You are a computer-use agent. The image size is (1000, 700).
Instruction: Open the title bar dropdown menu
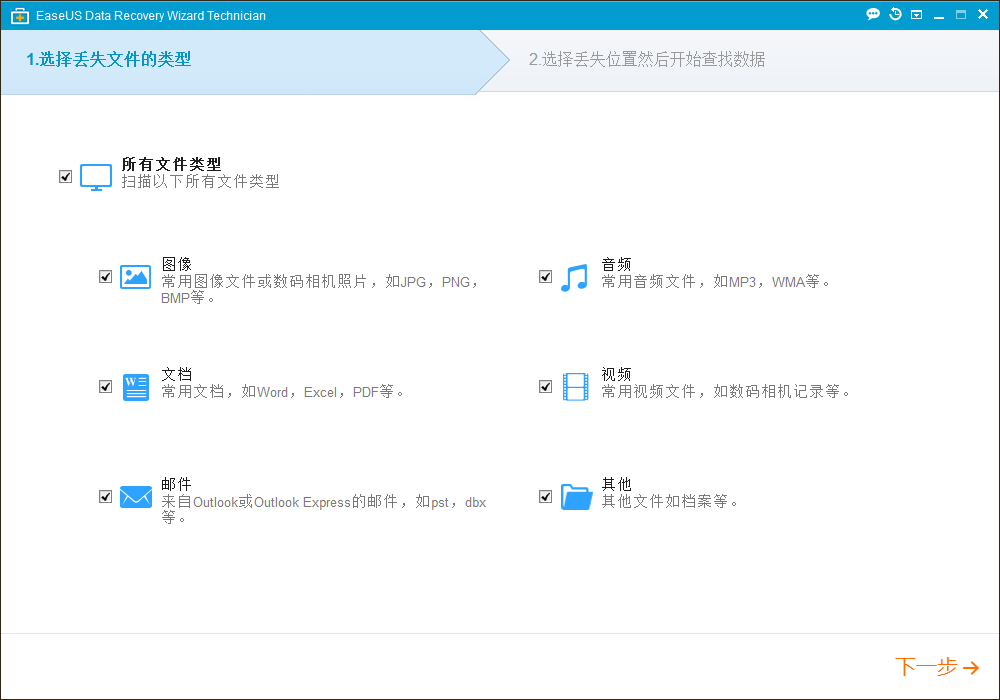916,15
